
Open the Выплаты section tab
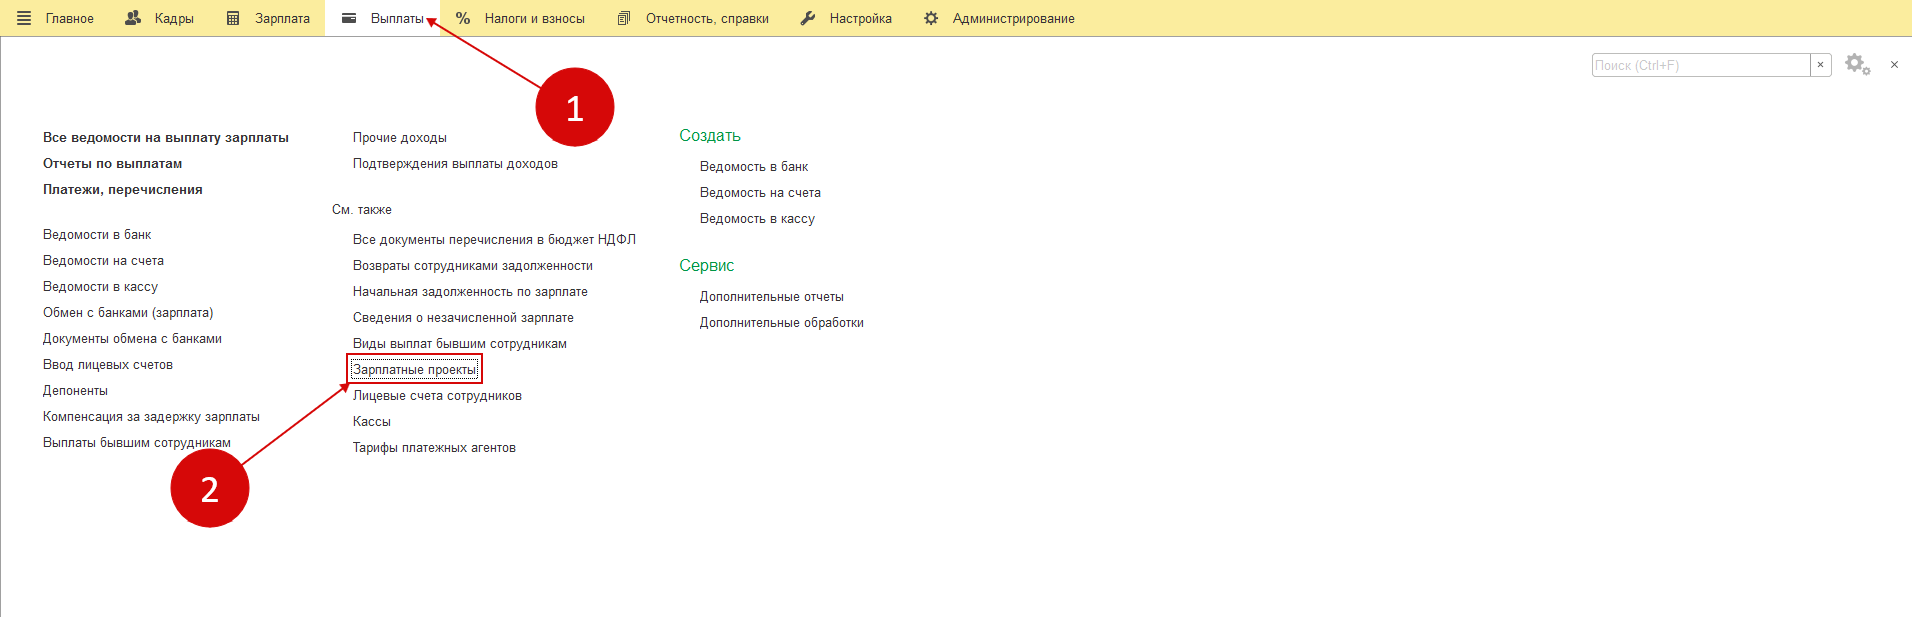click(396, 18)
